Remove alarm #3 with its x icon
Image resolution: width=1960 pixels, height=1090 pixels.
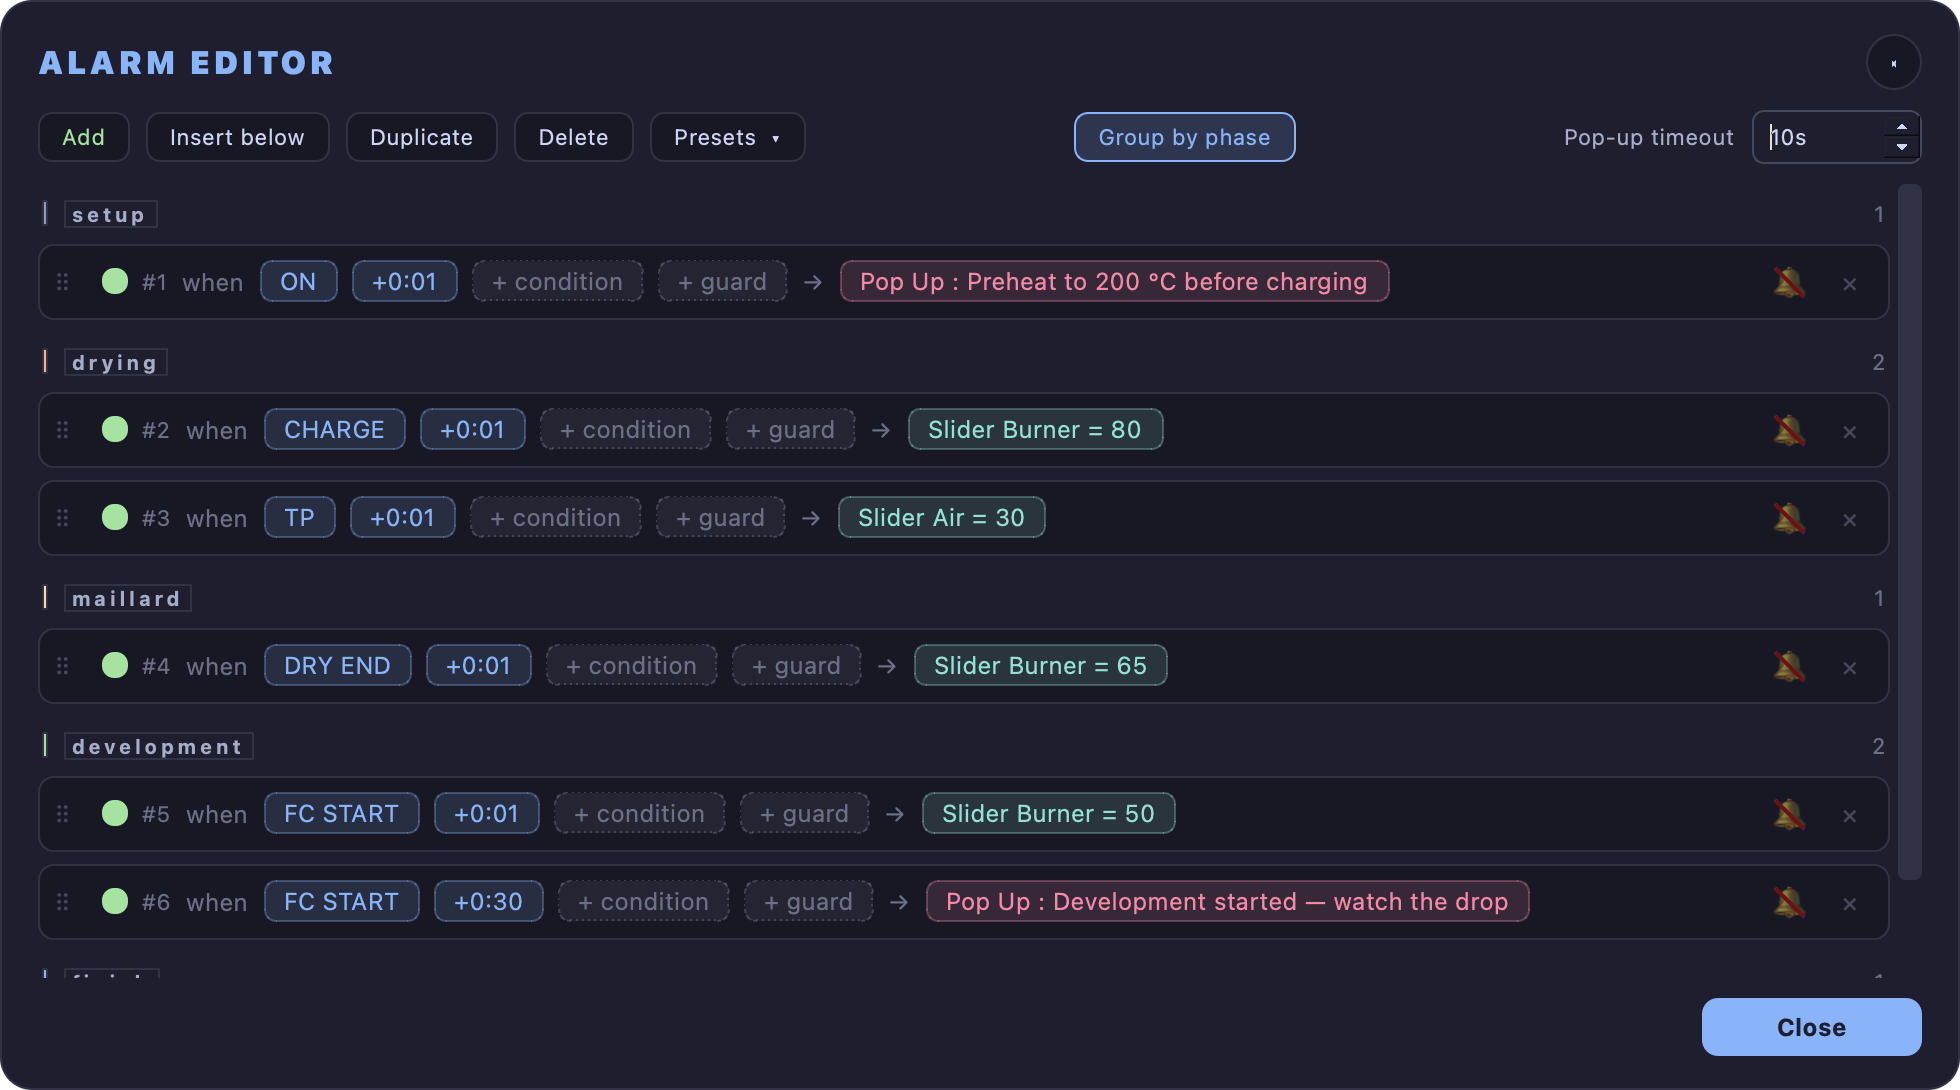pos(1850,520)
